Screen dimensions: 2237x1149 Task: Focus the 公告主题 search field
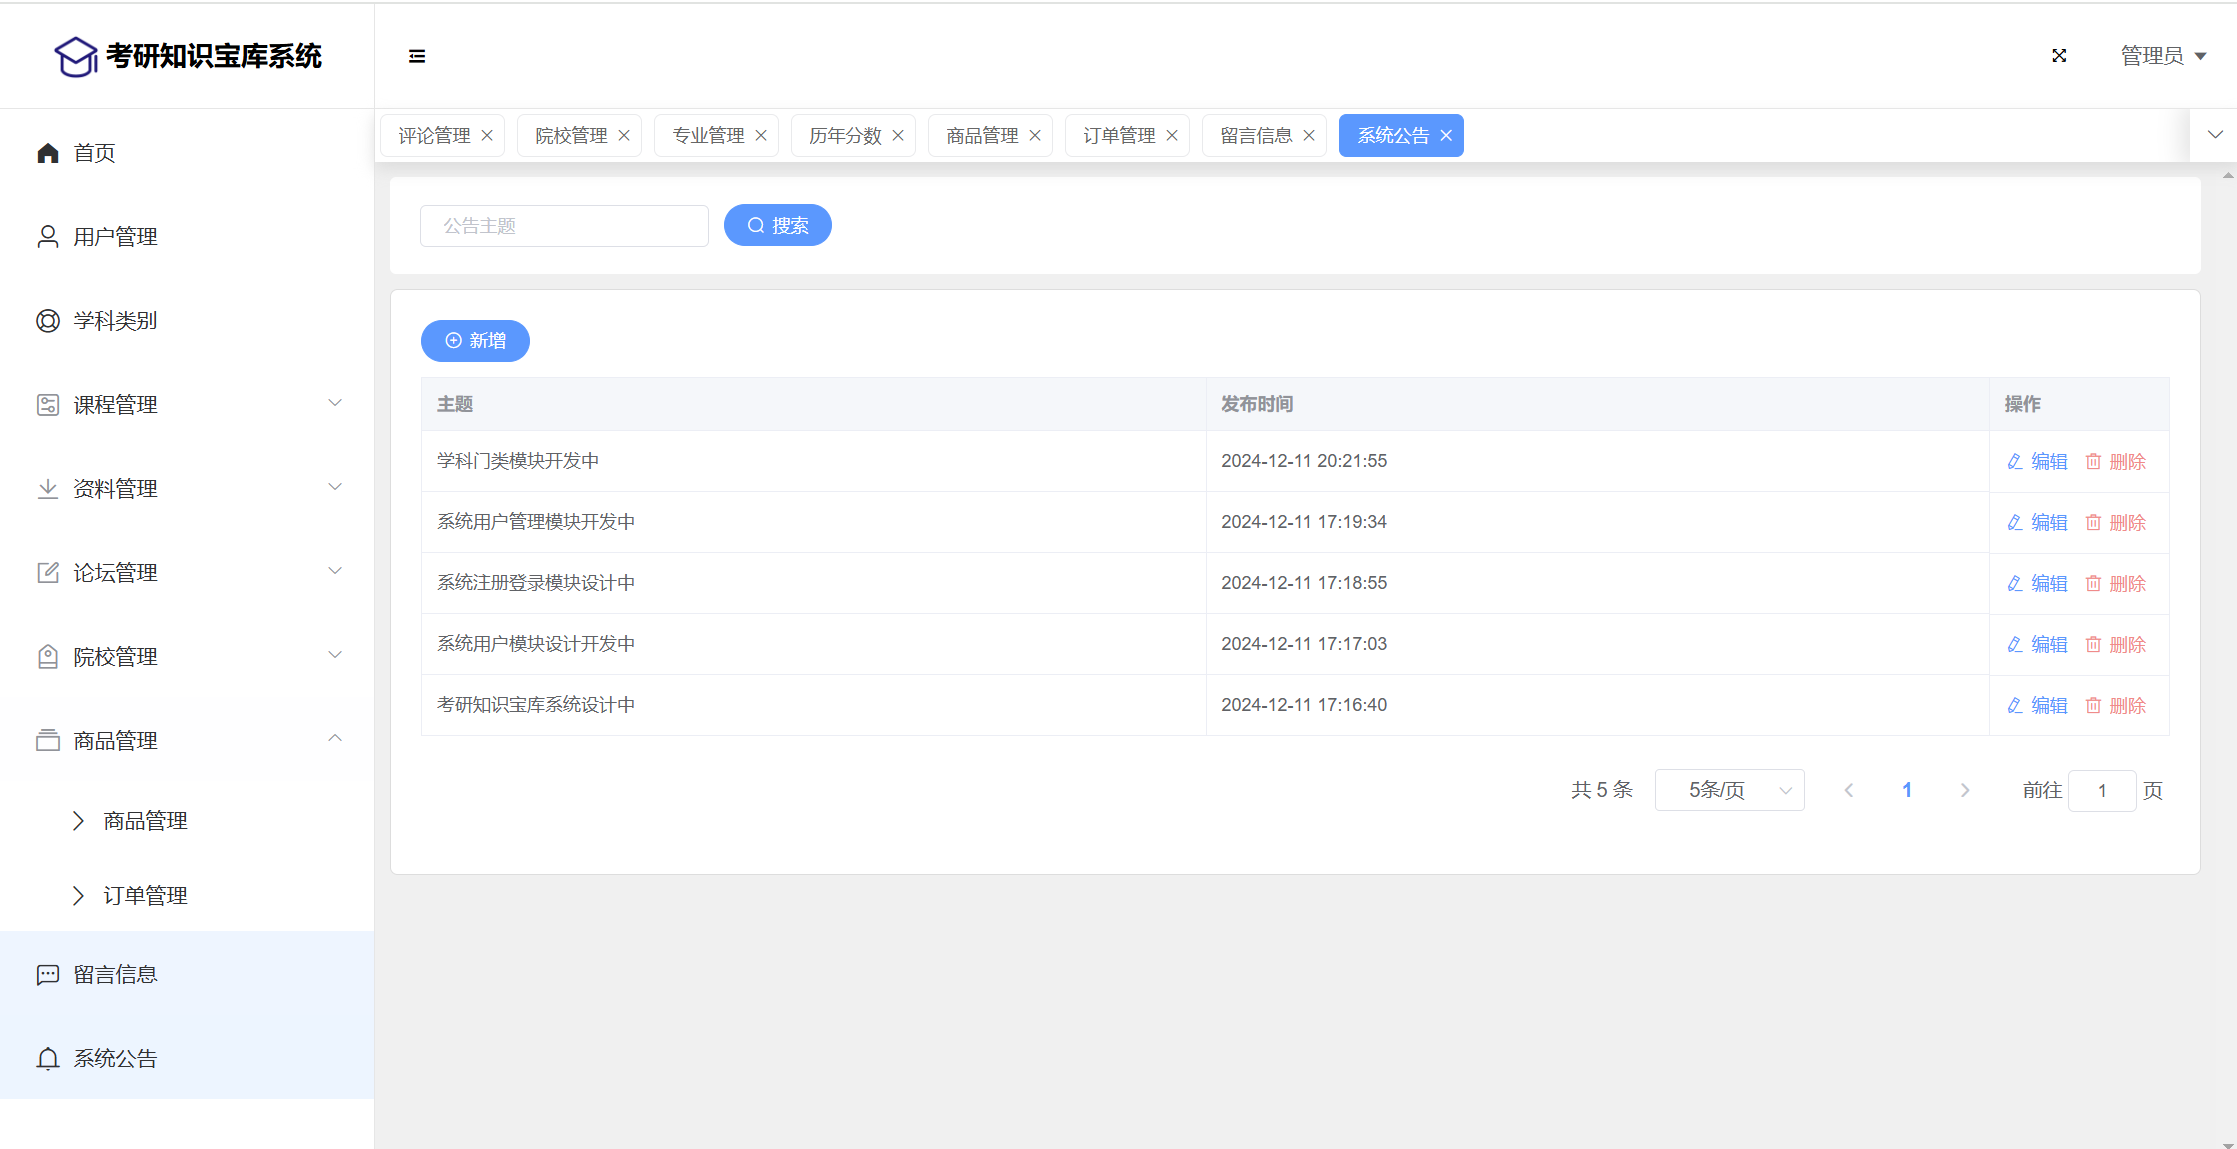[564, 226]
